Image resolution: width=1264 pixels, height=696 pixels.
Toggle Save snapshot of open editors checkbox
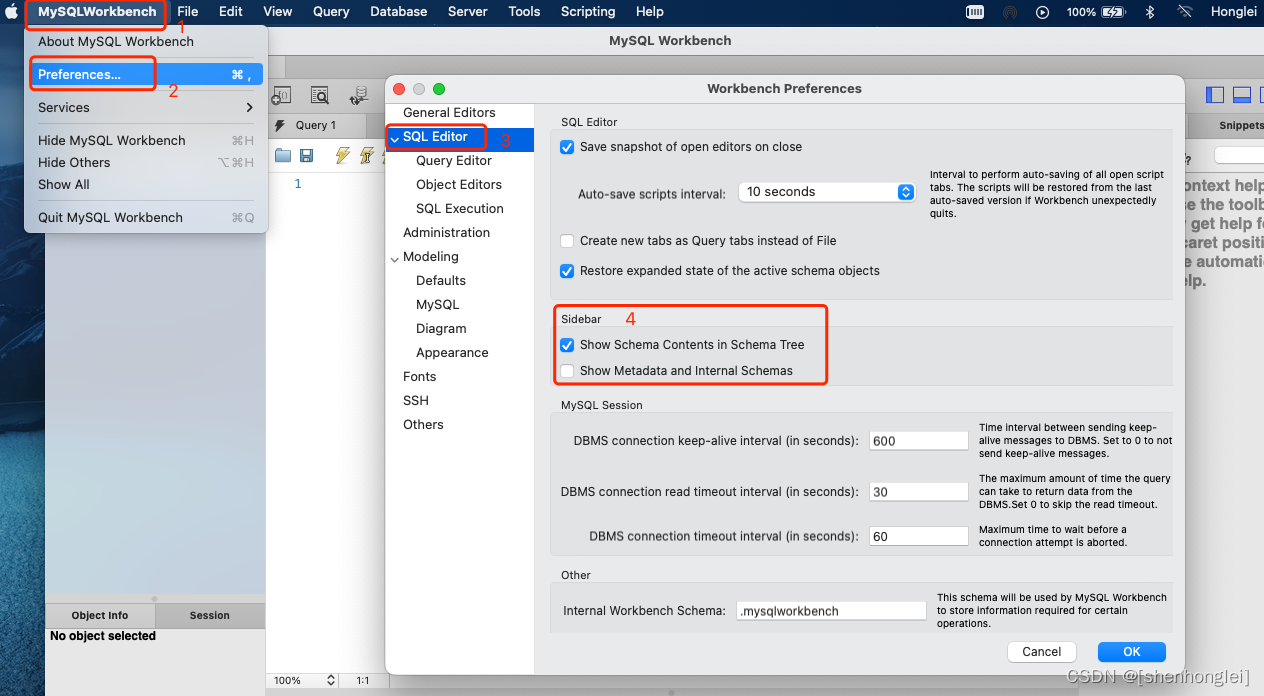(568, 147)
